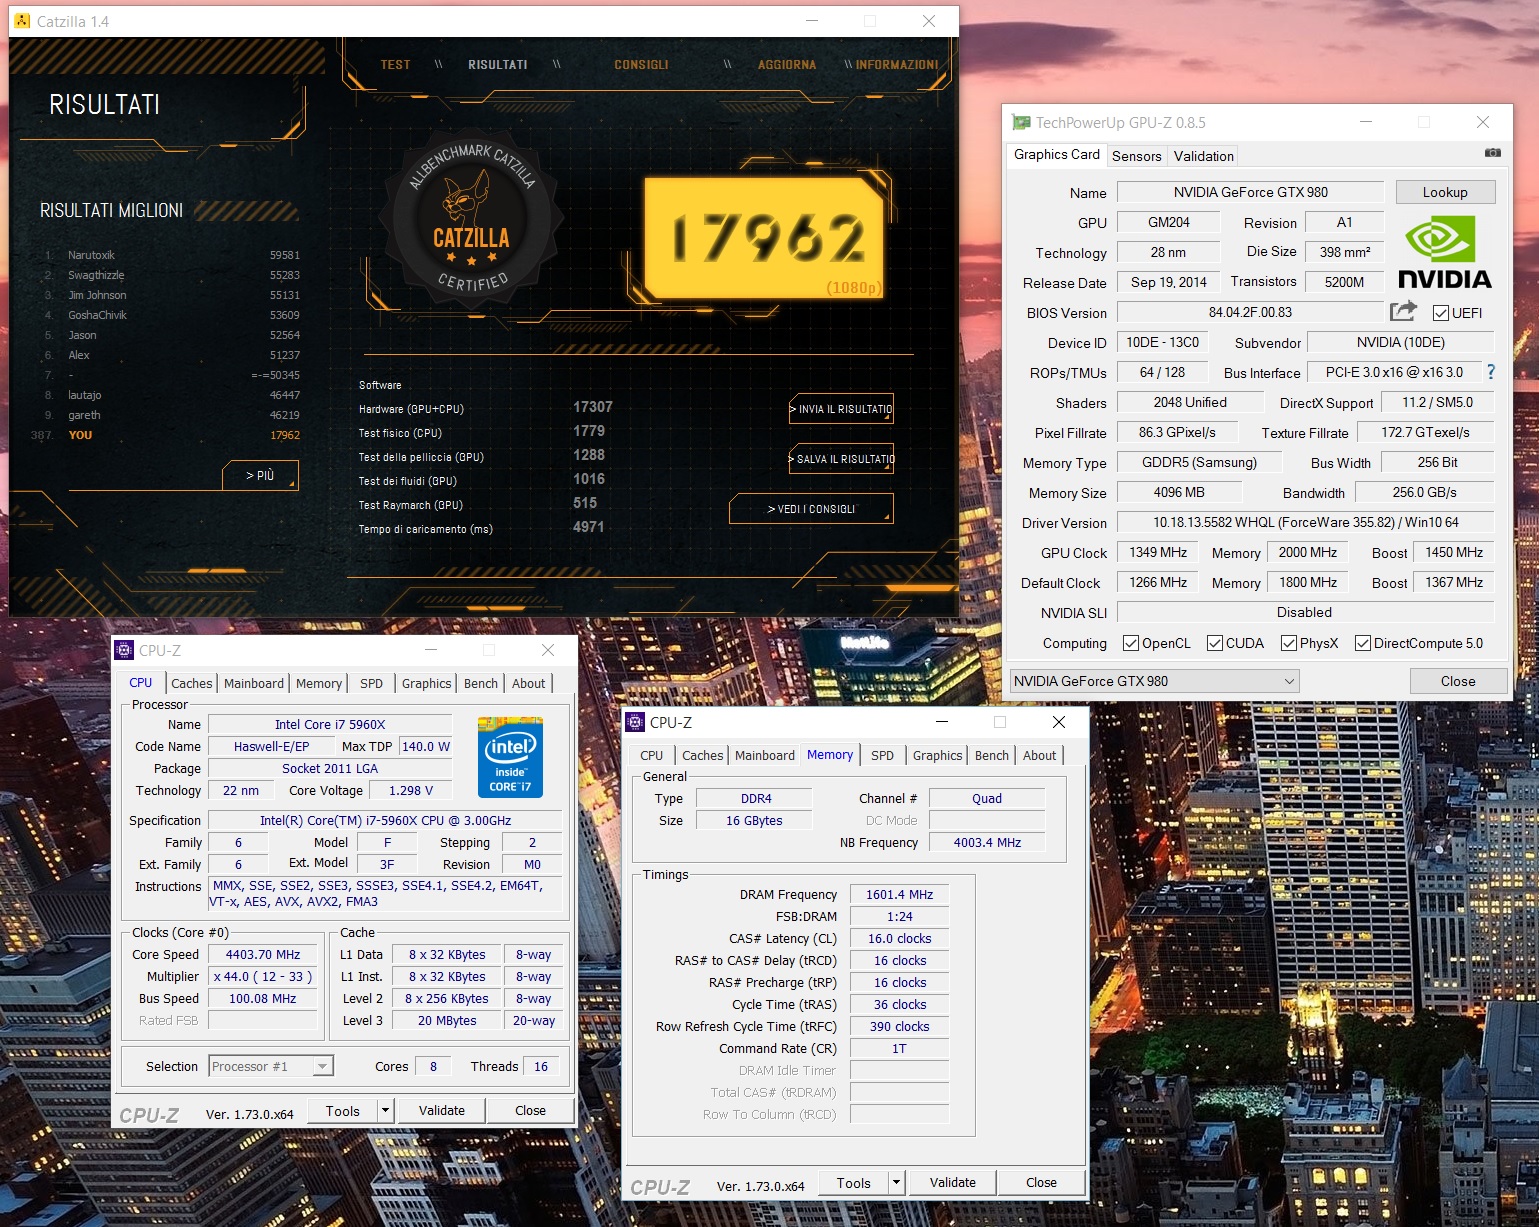The image size is (1539, 1227).
Task: Click the GPU Clock value 1349 MHz
Action: point(1158,552)
